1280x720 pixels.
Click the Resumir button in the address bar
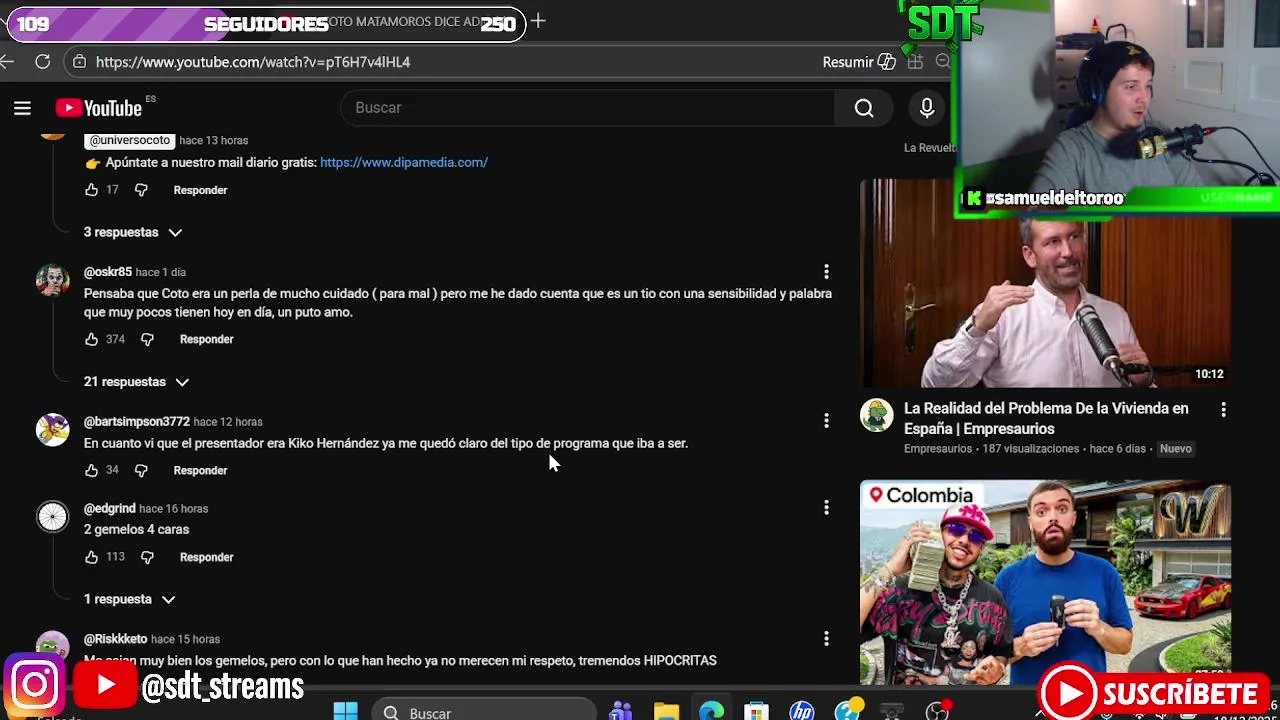click(x=859, y=62)
